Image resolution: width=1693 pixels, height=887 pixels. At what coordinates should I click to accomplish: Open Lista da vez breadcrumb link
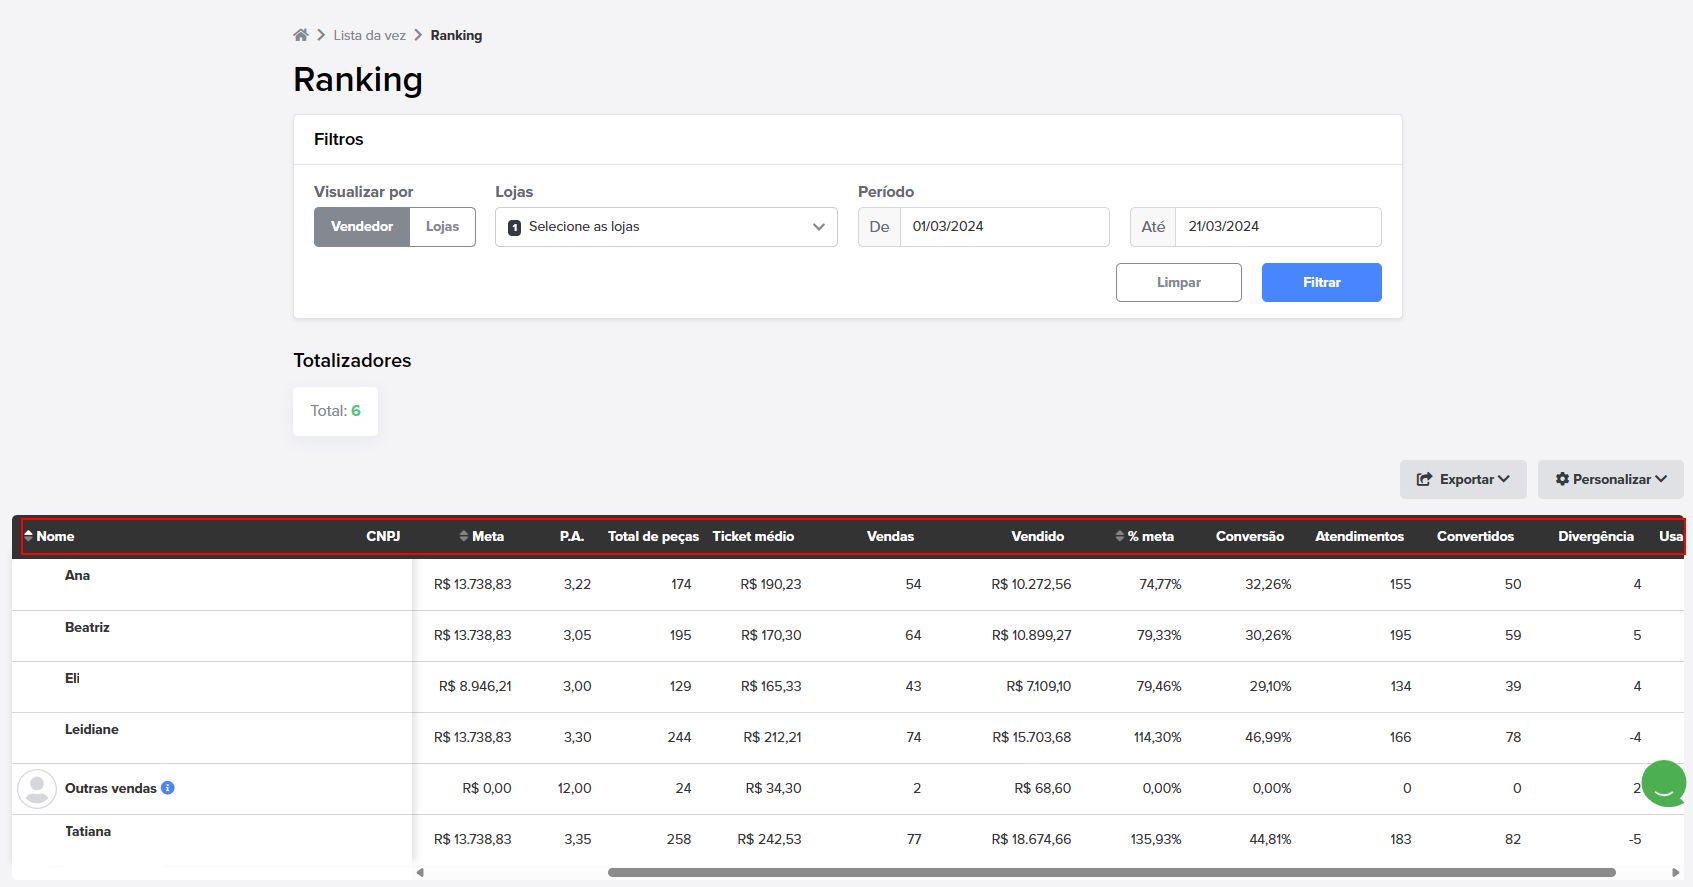[x=370, y=35]
